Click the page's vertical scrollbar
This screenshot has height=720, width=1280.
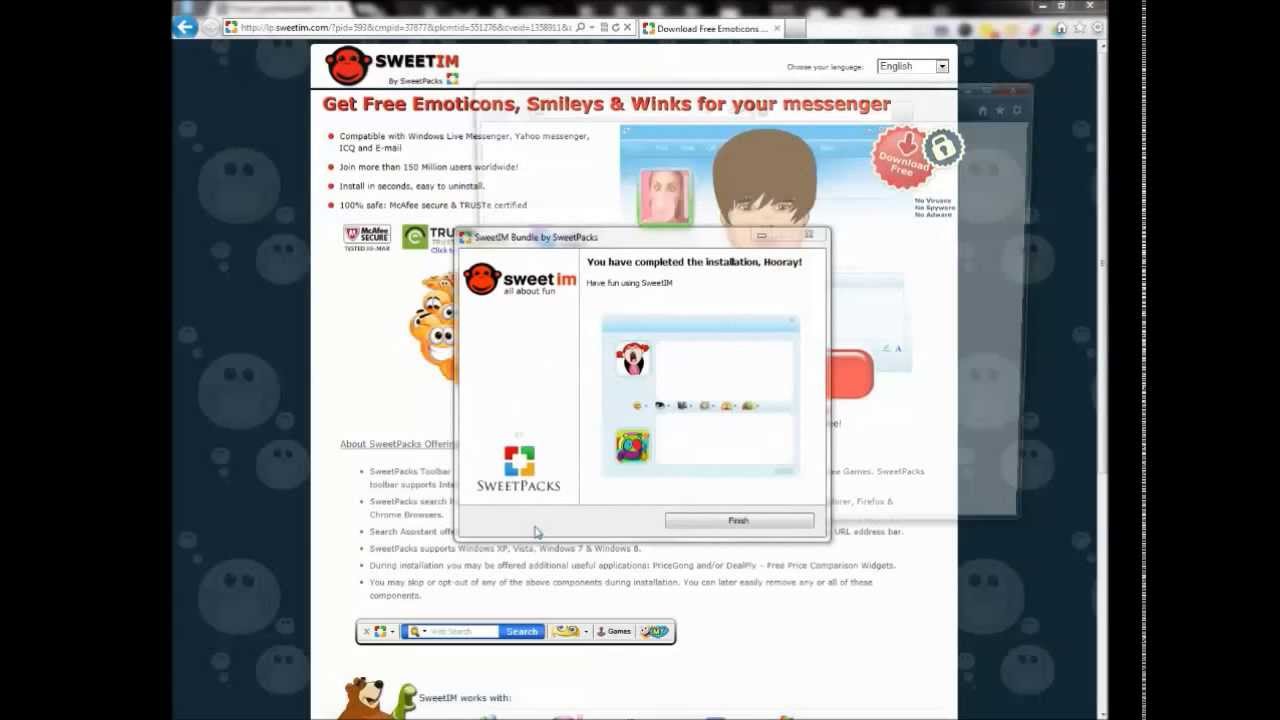point(1101,378)
